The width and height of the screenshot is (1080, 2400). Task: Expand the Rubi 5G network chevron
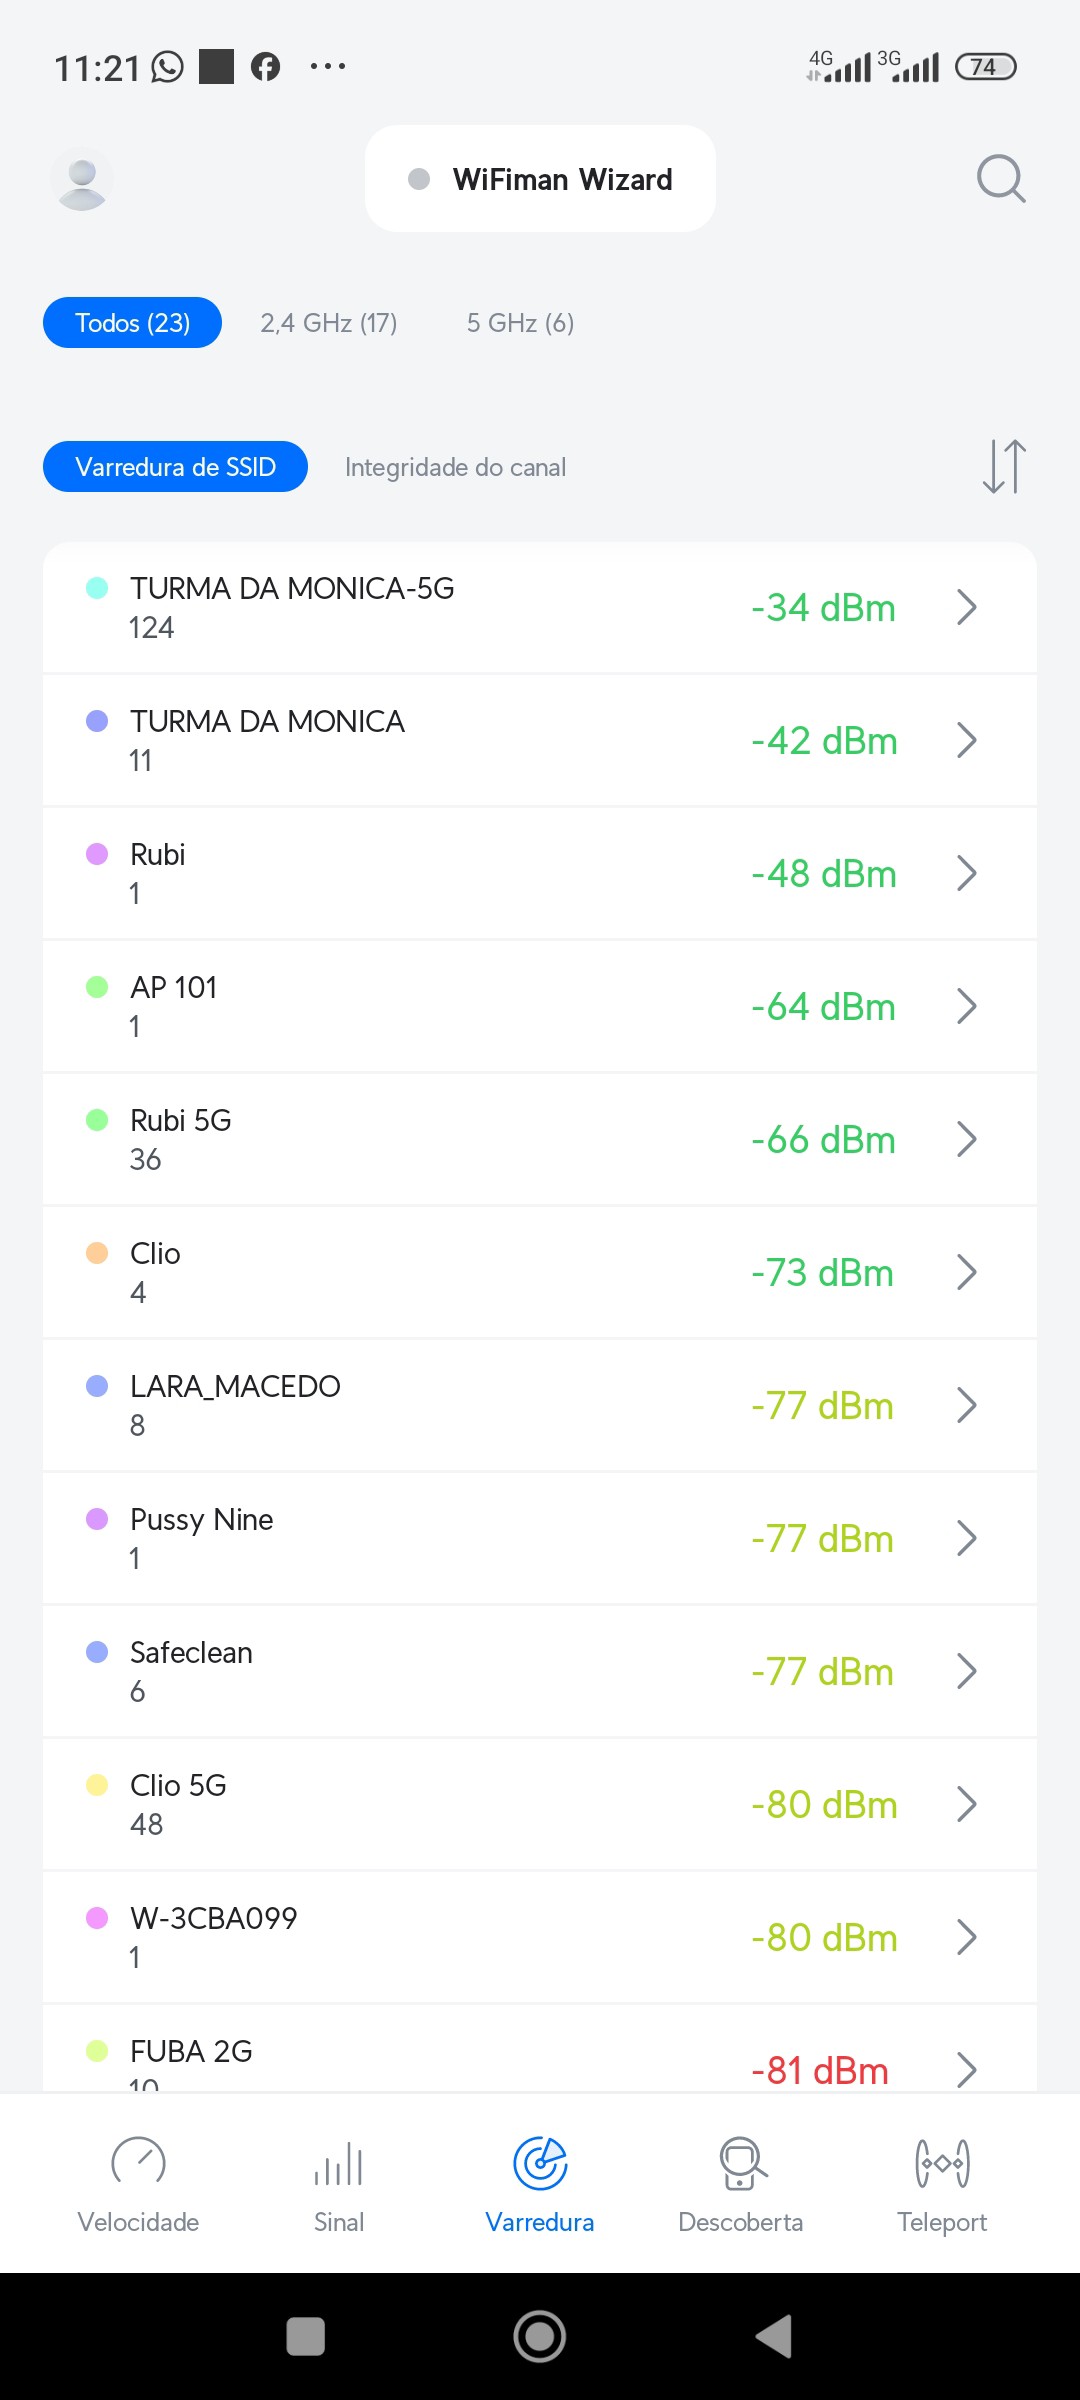(x=966, y=1139)
